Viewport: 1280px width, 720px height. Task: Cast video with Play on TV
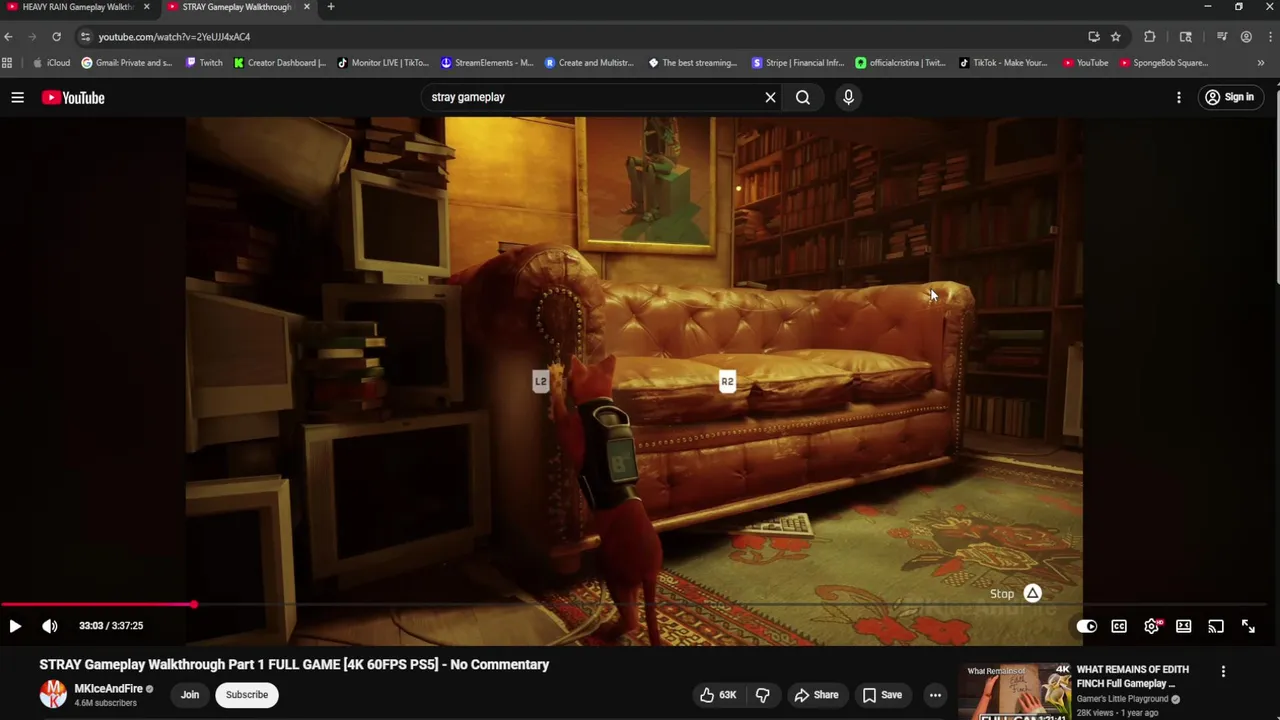1216,626
